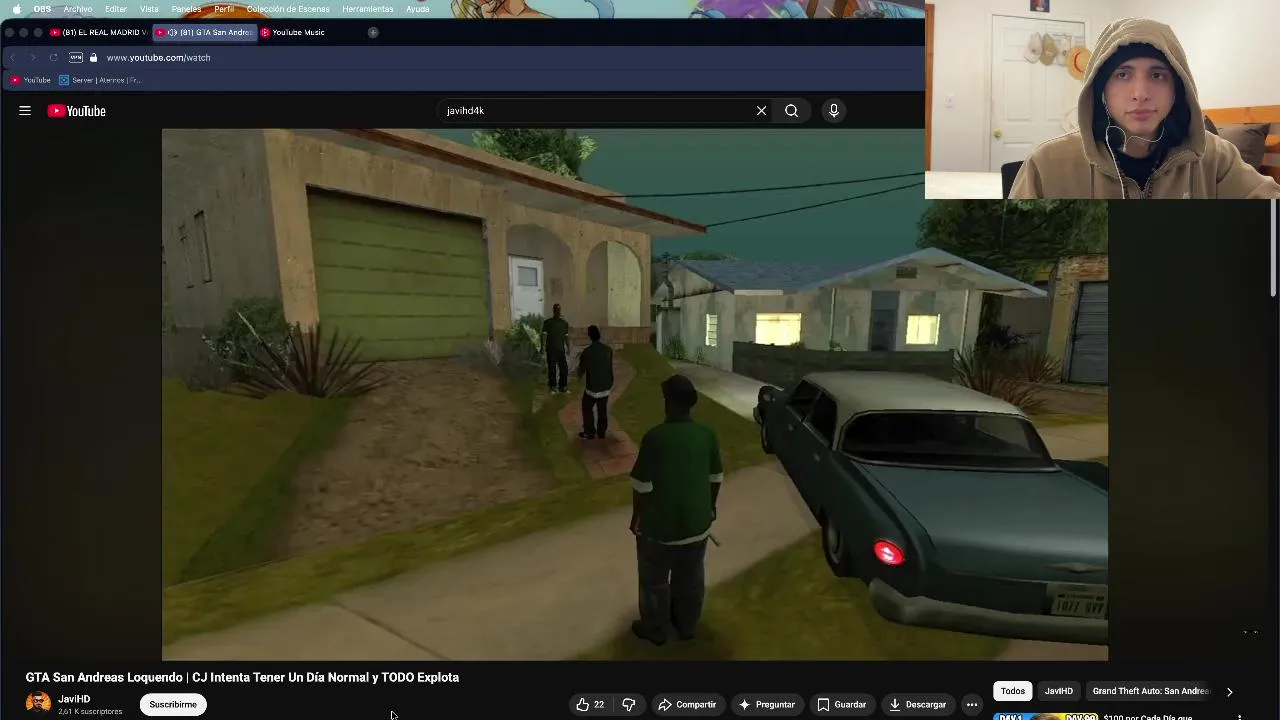Click the VPN badge in address bar

click(x=76, y=58)
